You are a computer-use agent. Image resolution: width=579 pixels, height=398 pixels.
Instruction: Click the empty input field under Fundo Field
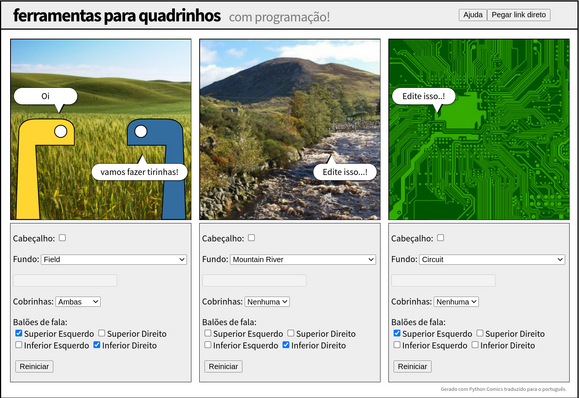click(65, 281)
